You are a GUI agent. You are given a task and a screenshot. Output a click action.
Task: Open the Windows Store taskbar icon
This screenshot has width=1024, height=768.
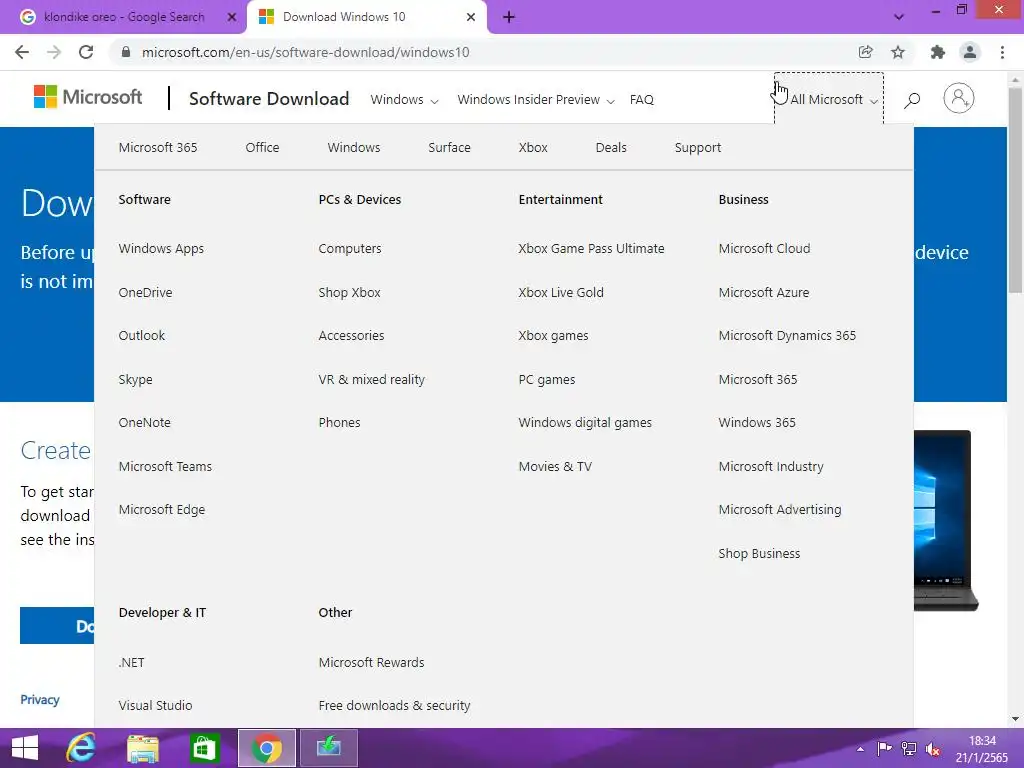pyautogui.click(x=204, y=748)
